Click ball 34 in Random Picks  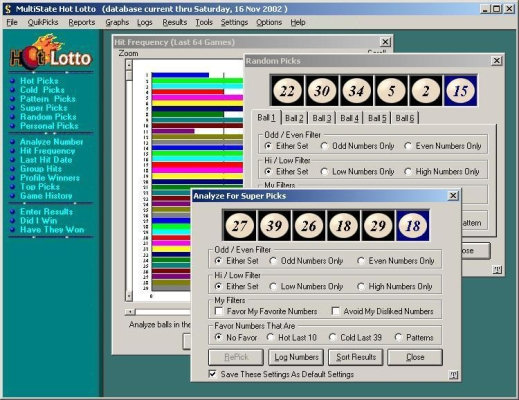pos(356,91)
